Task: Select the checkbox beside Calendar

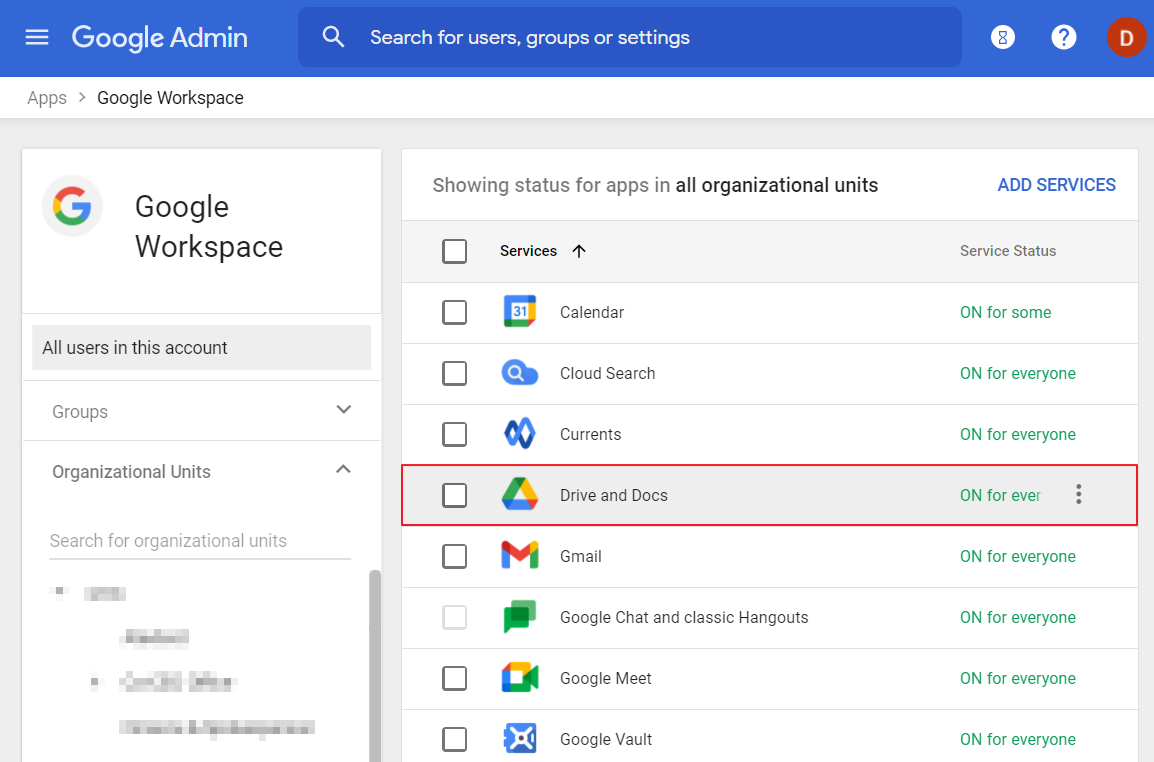Action: point(455,312)
